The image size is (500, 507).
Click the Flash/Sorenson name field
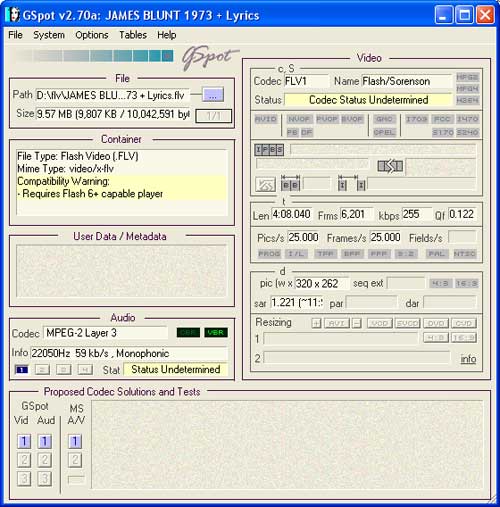407,81
